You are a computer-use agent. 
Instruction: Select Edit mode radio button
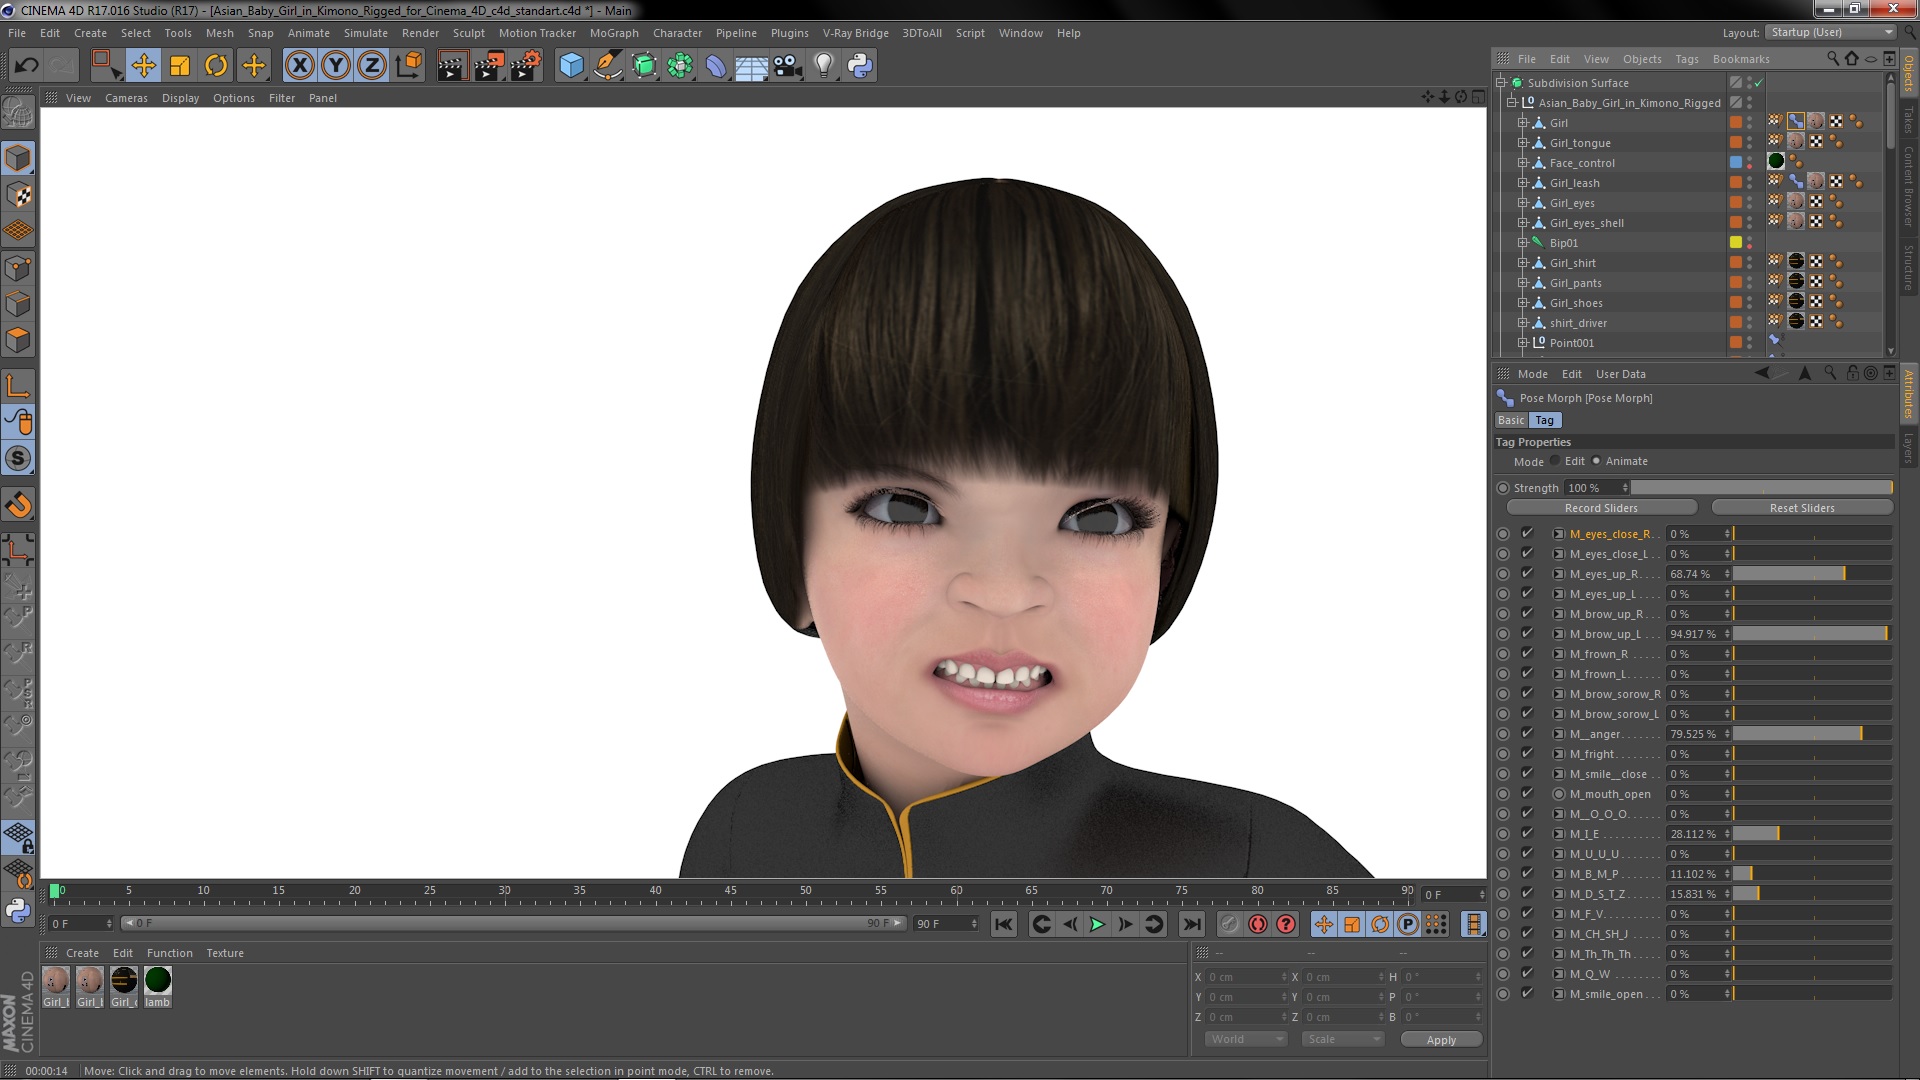[1555, 461]
